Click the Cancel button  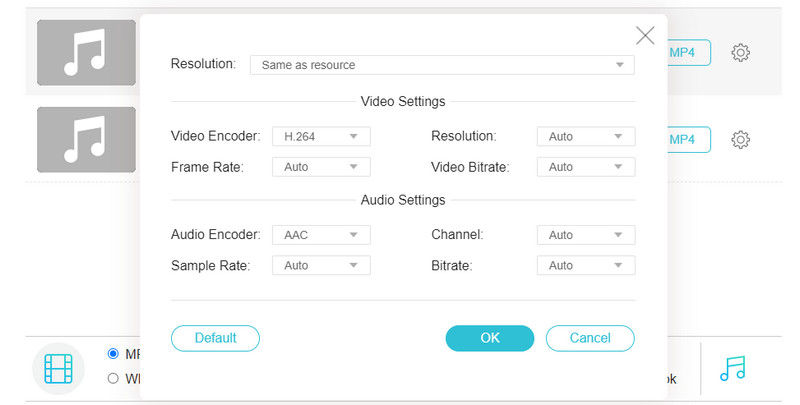pyautogui.click(x=590, y=338)
